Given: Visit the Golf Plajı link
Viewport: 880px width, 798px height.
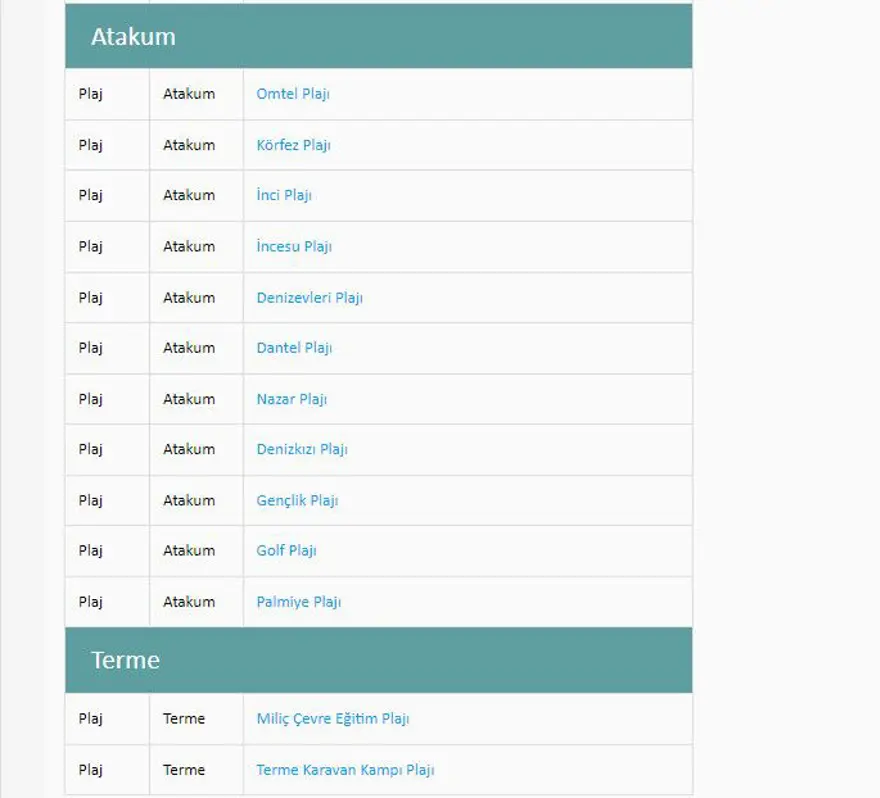Looking at the screenshot, I should 286,550.
